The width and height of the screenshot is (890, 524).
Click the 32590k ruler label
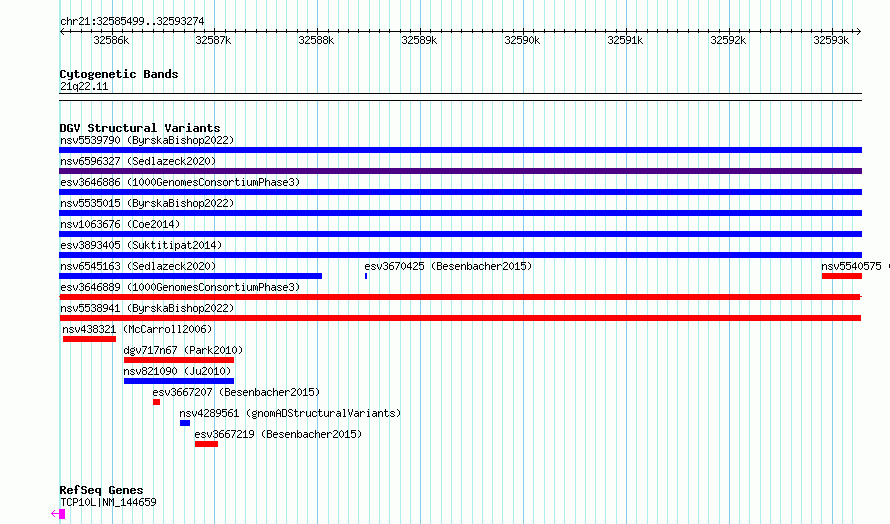tap(522, 40)
